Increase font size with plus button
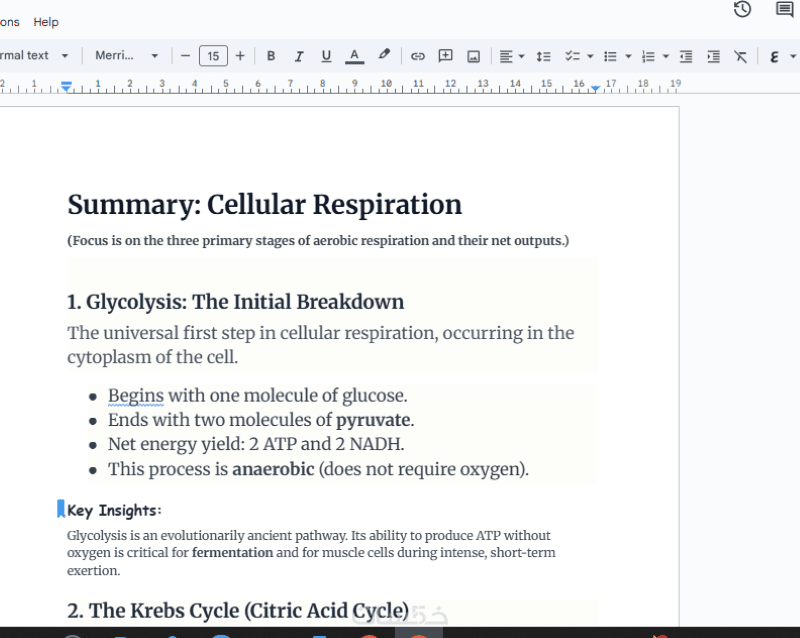This screenshot has width=800, height=638. 240,56
